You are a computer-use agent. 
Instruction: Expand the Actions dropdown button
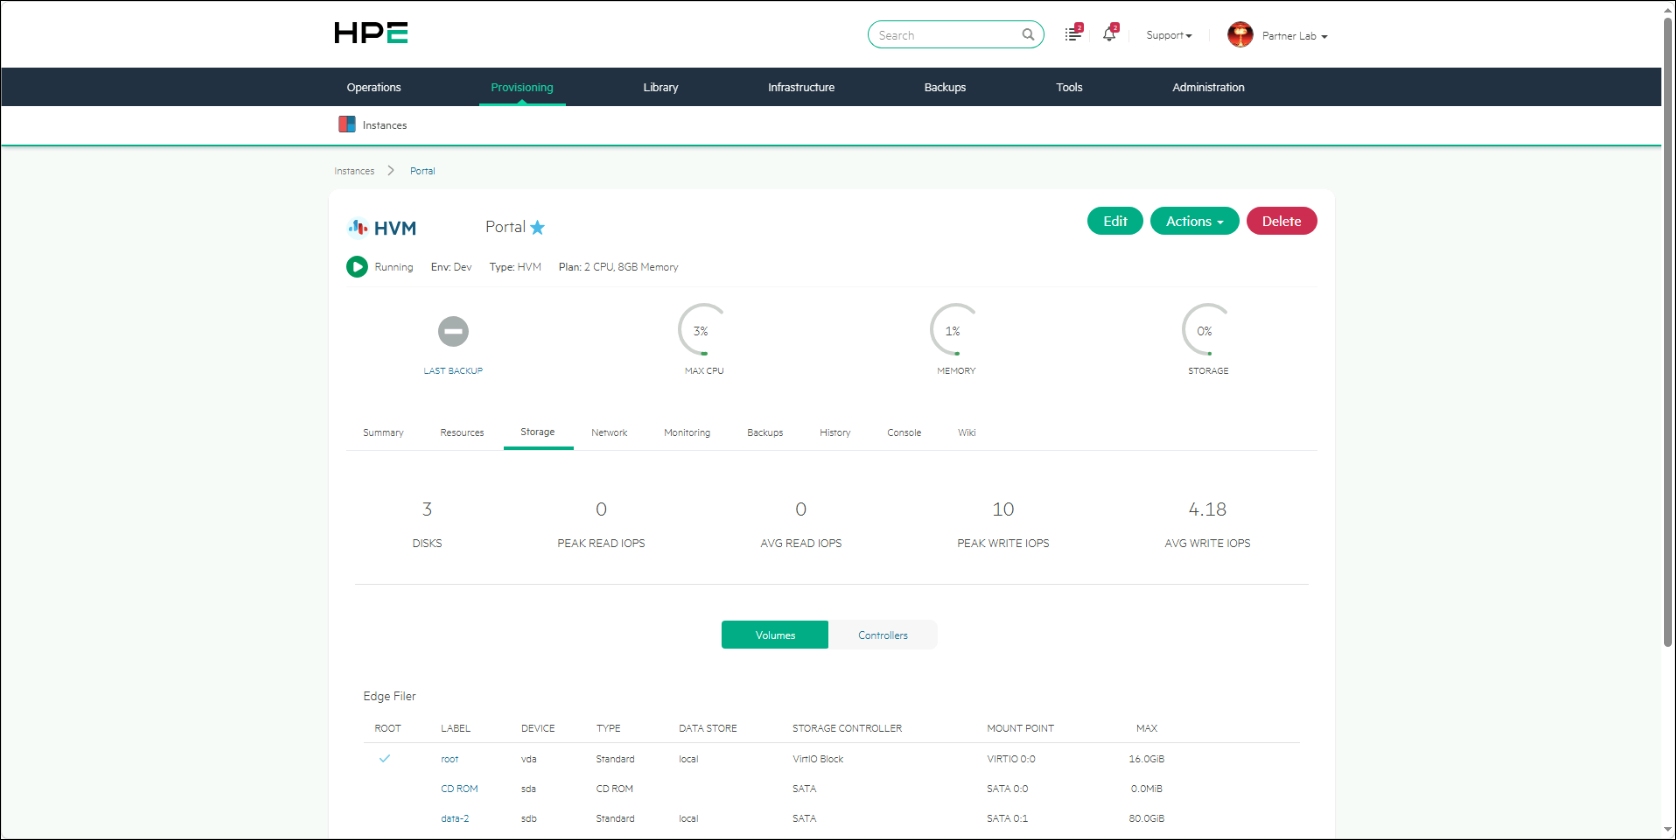tap(1194, 221)
